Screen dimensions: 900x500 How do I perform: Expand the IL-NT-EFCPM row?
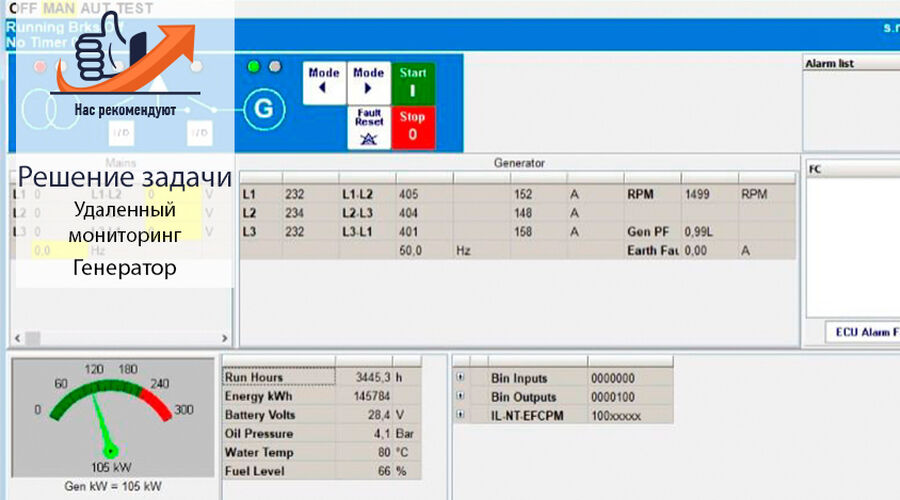[x=460, y=414]
